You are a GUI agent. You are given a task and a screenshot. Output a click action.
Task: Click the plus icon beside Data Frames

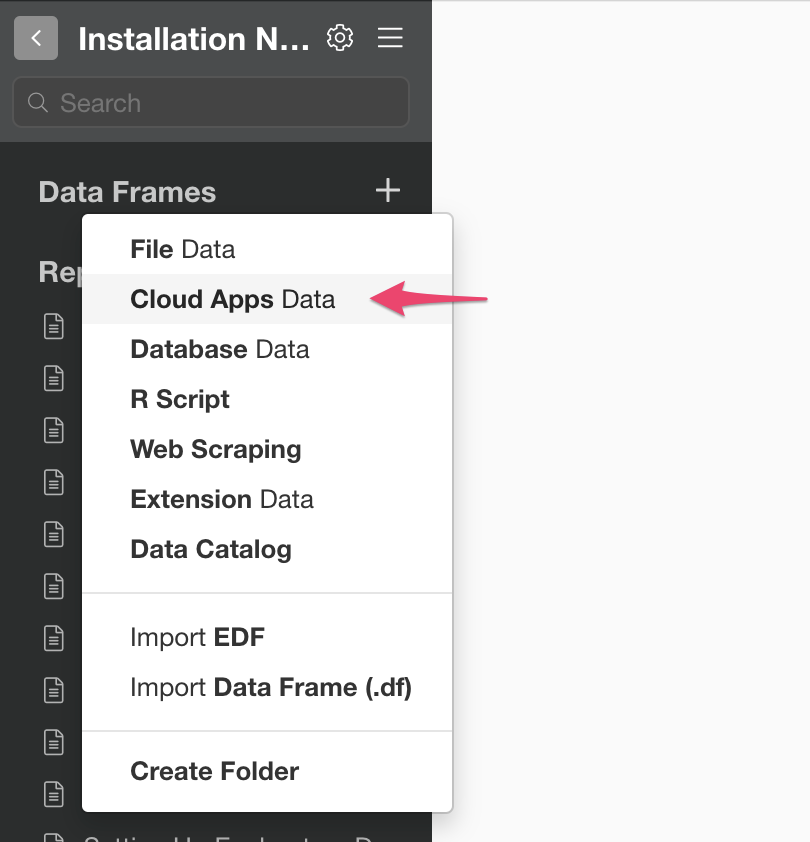(x=387, y=190)
